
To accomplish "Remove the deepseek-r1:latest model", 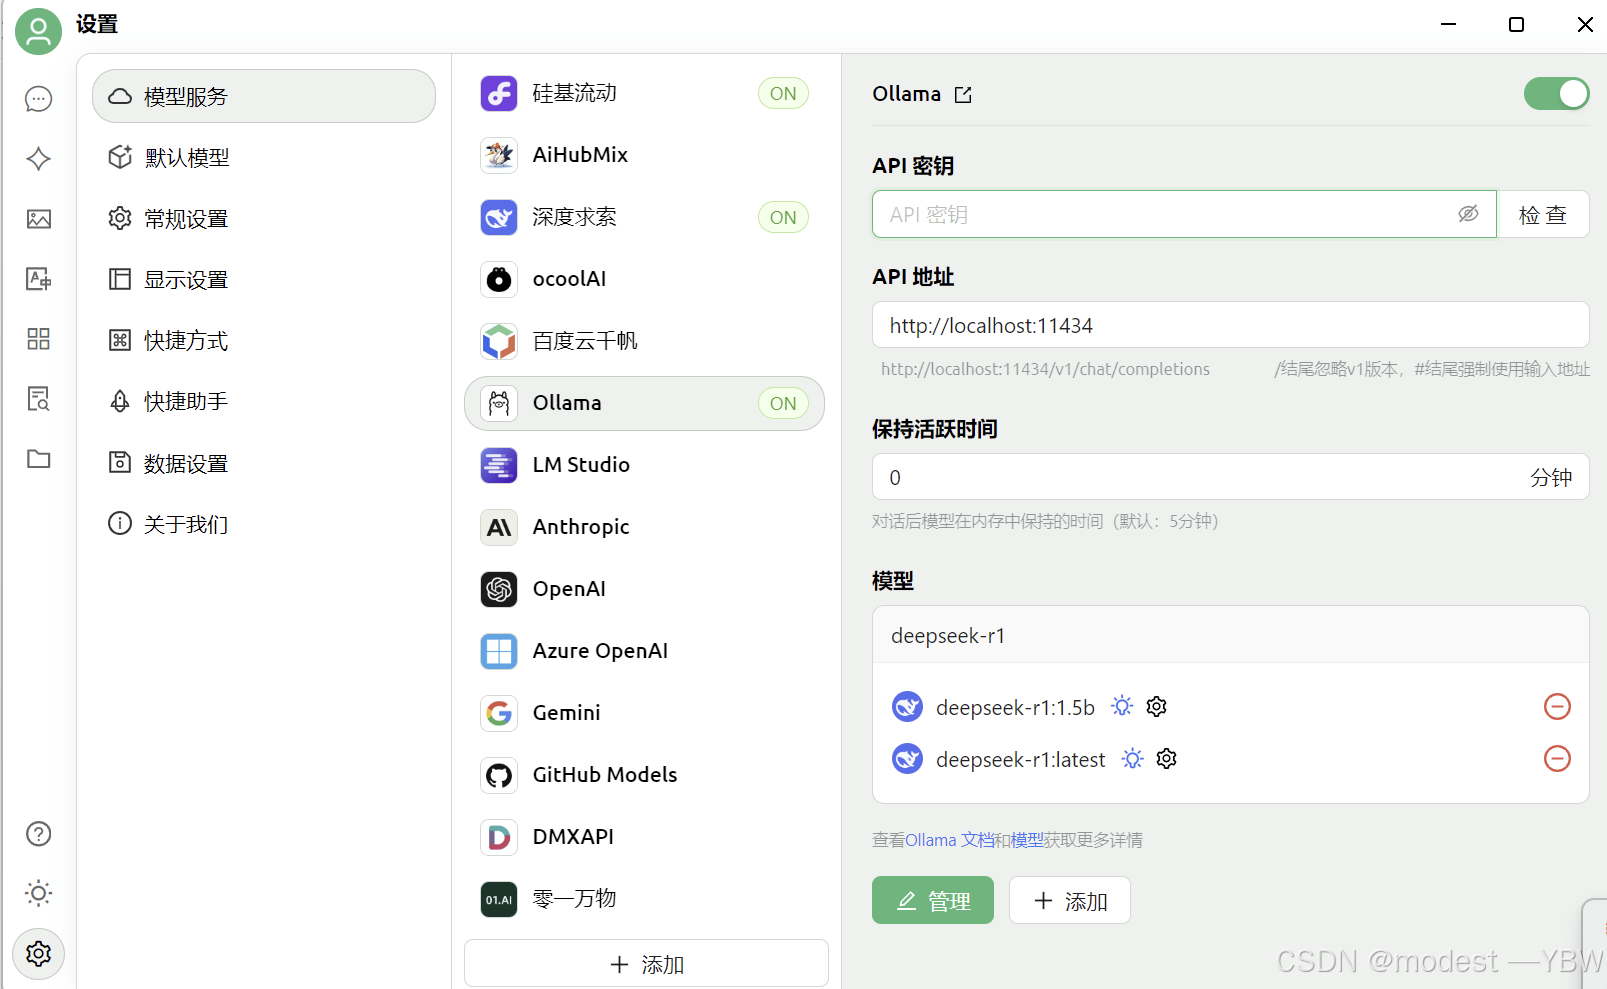I will tap(1557, 759).
